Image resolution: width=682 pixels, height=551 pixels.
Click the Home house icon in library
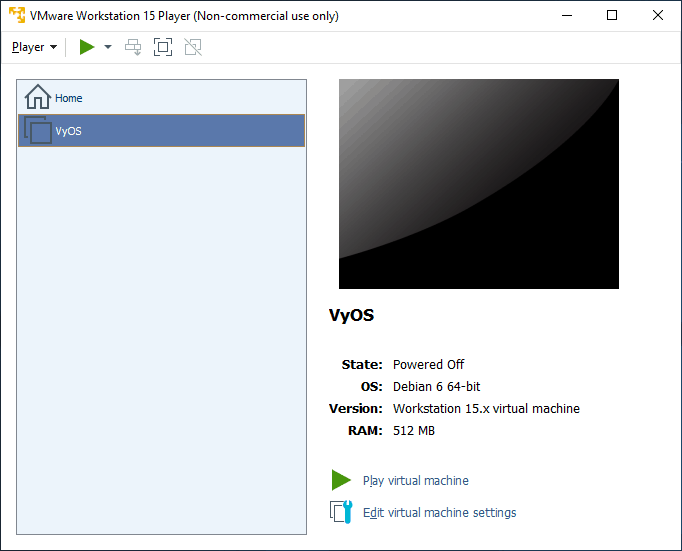tap(37, 97)
